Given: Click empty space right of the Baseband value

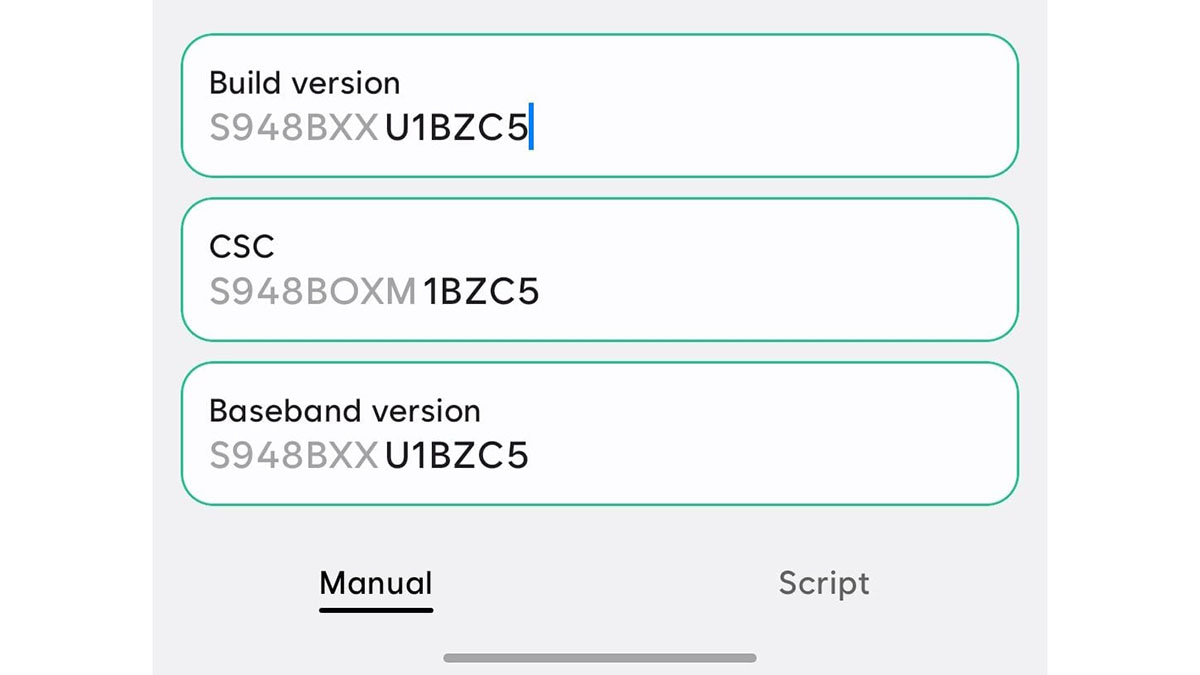Looking at the screenshot, I should [x=780, y=456].
